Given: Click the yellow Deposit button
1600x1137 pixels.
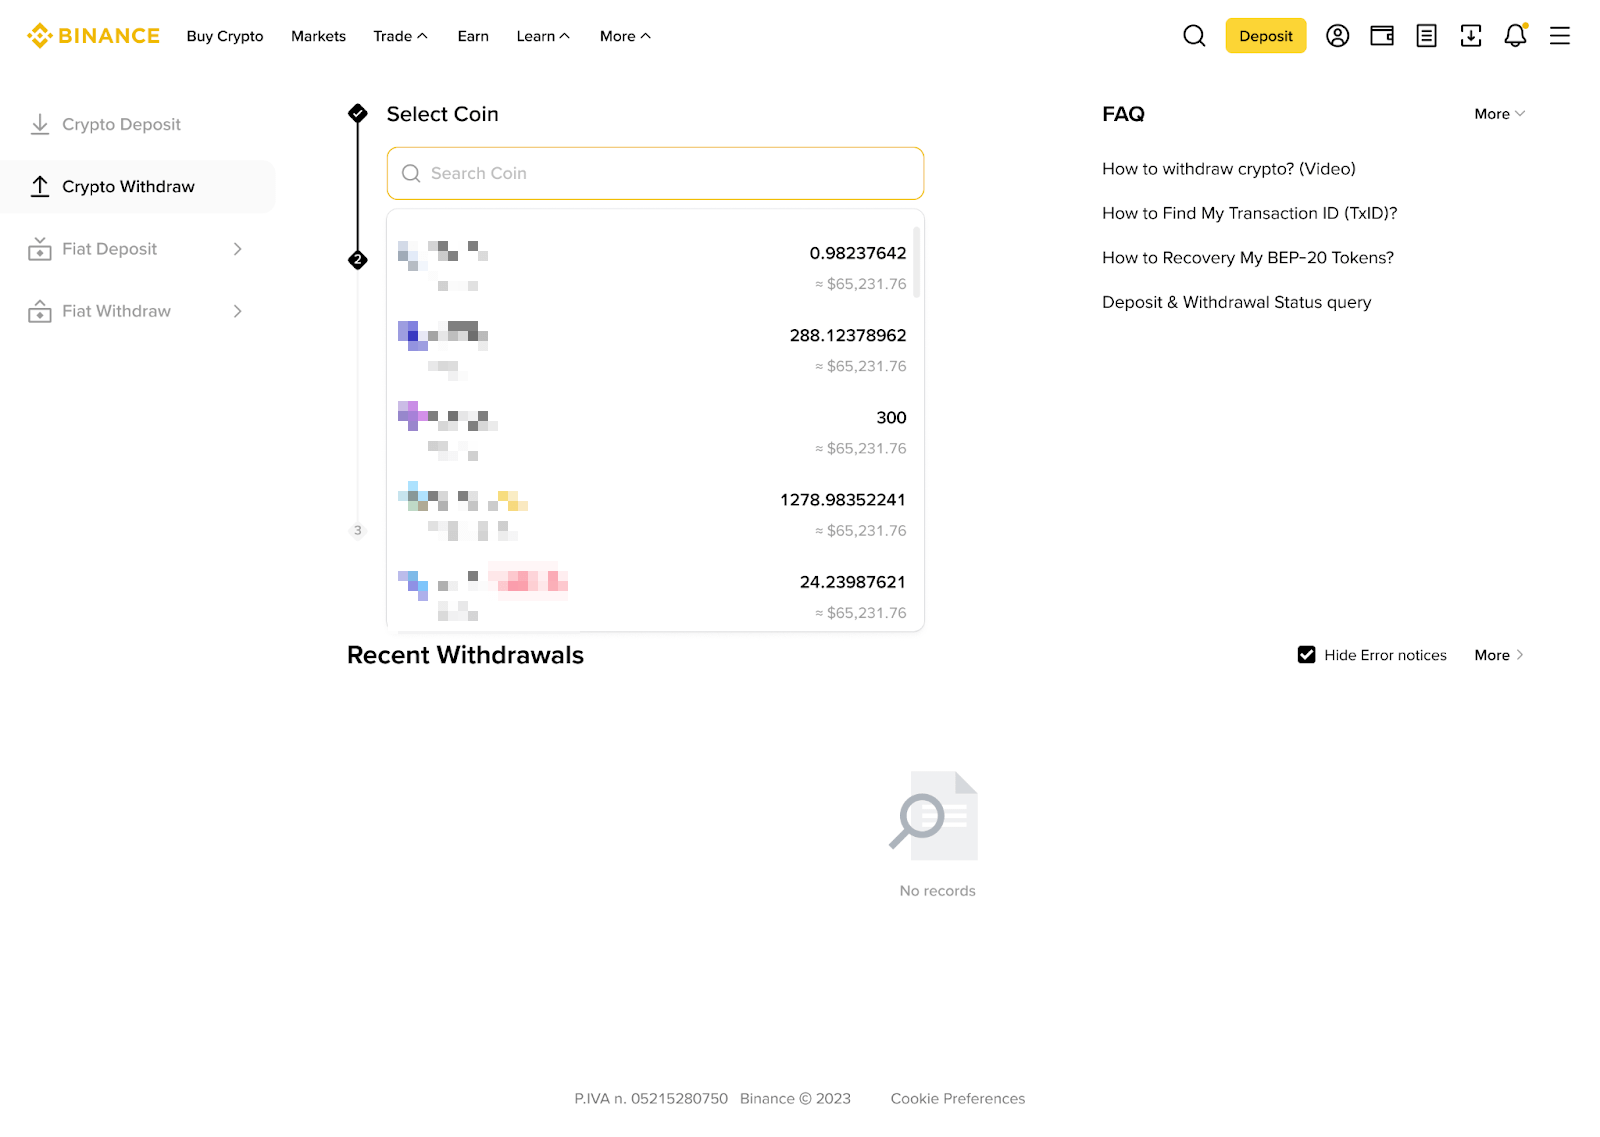Looking at the screenshot, I should click(1266, 36).
